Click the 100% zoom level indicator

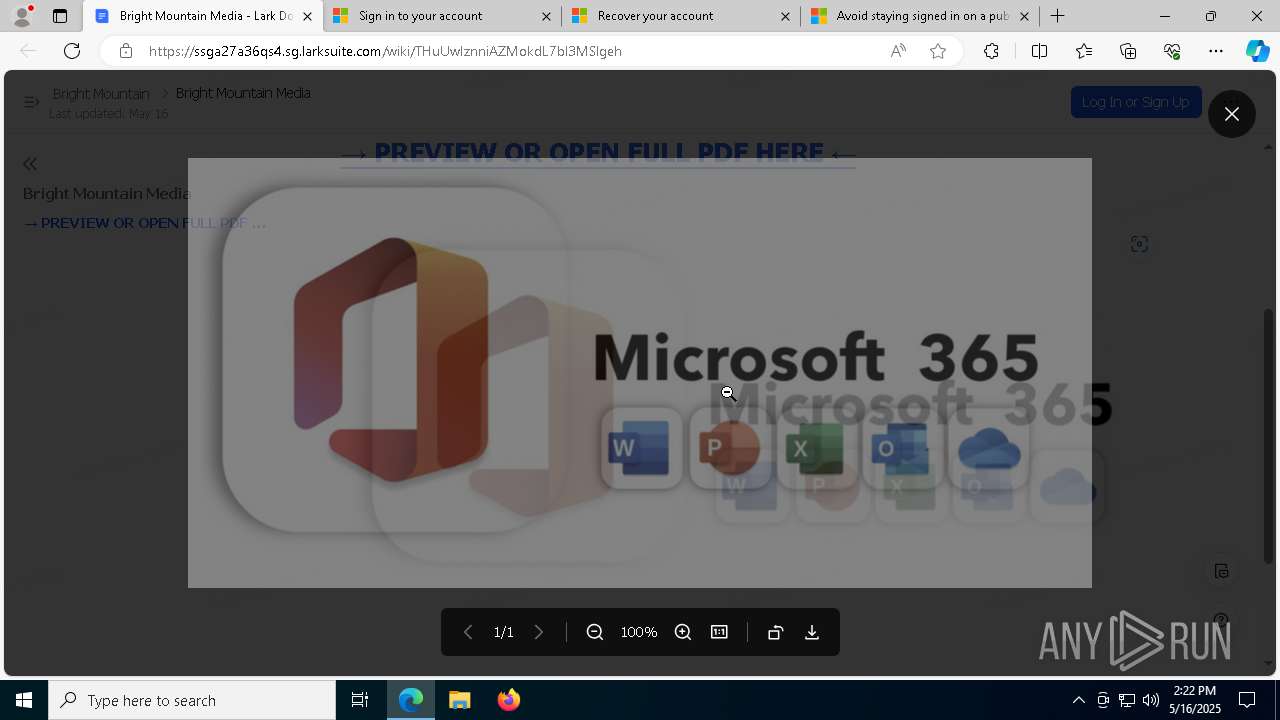639,632
